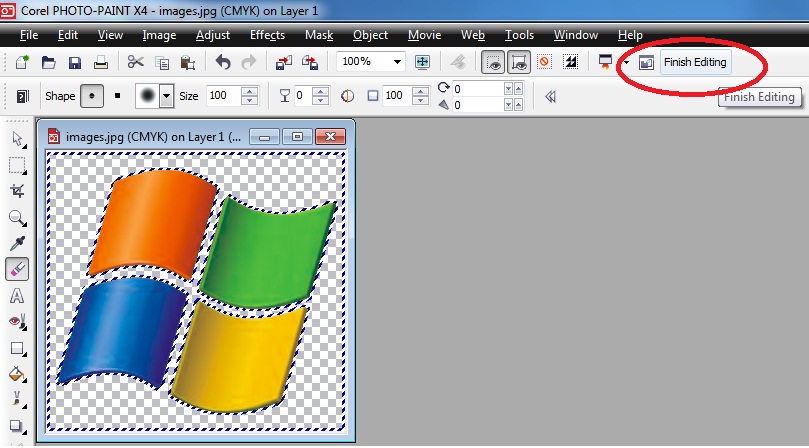Toggle the object marquee visibility button

(519, 62)
